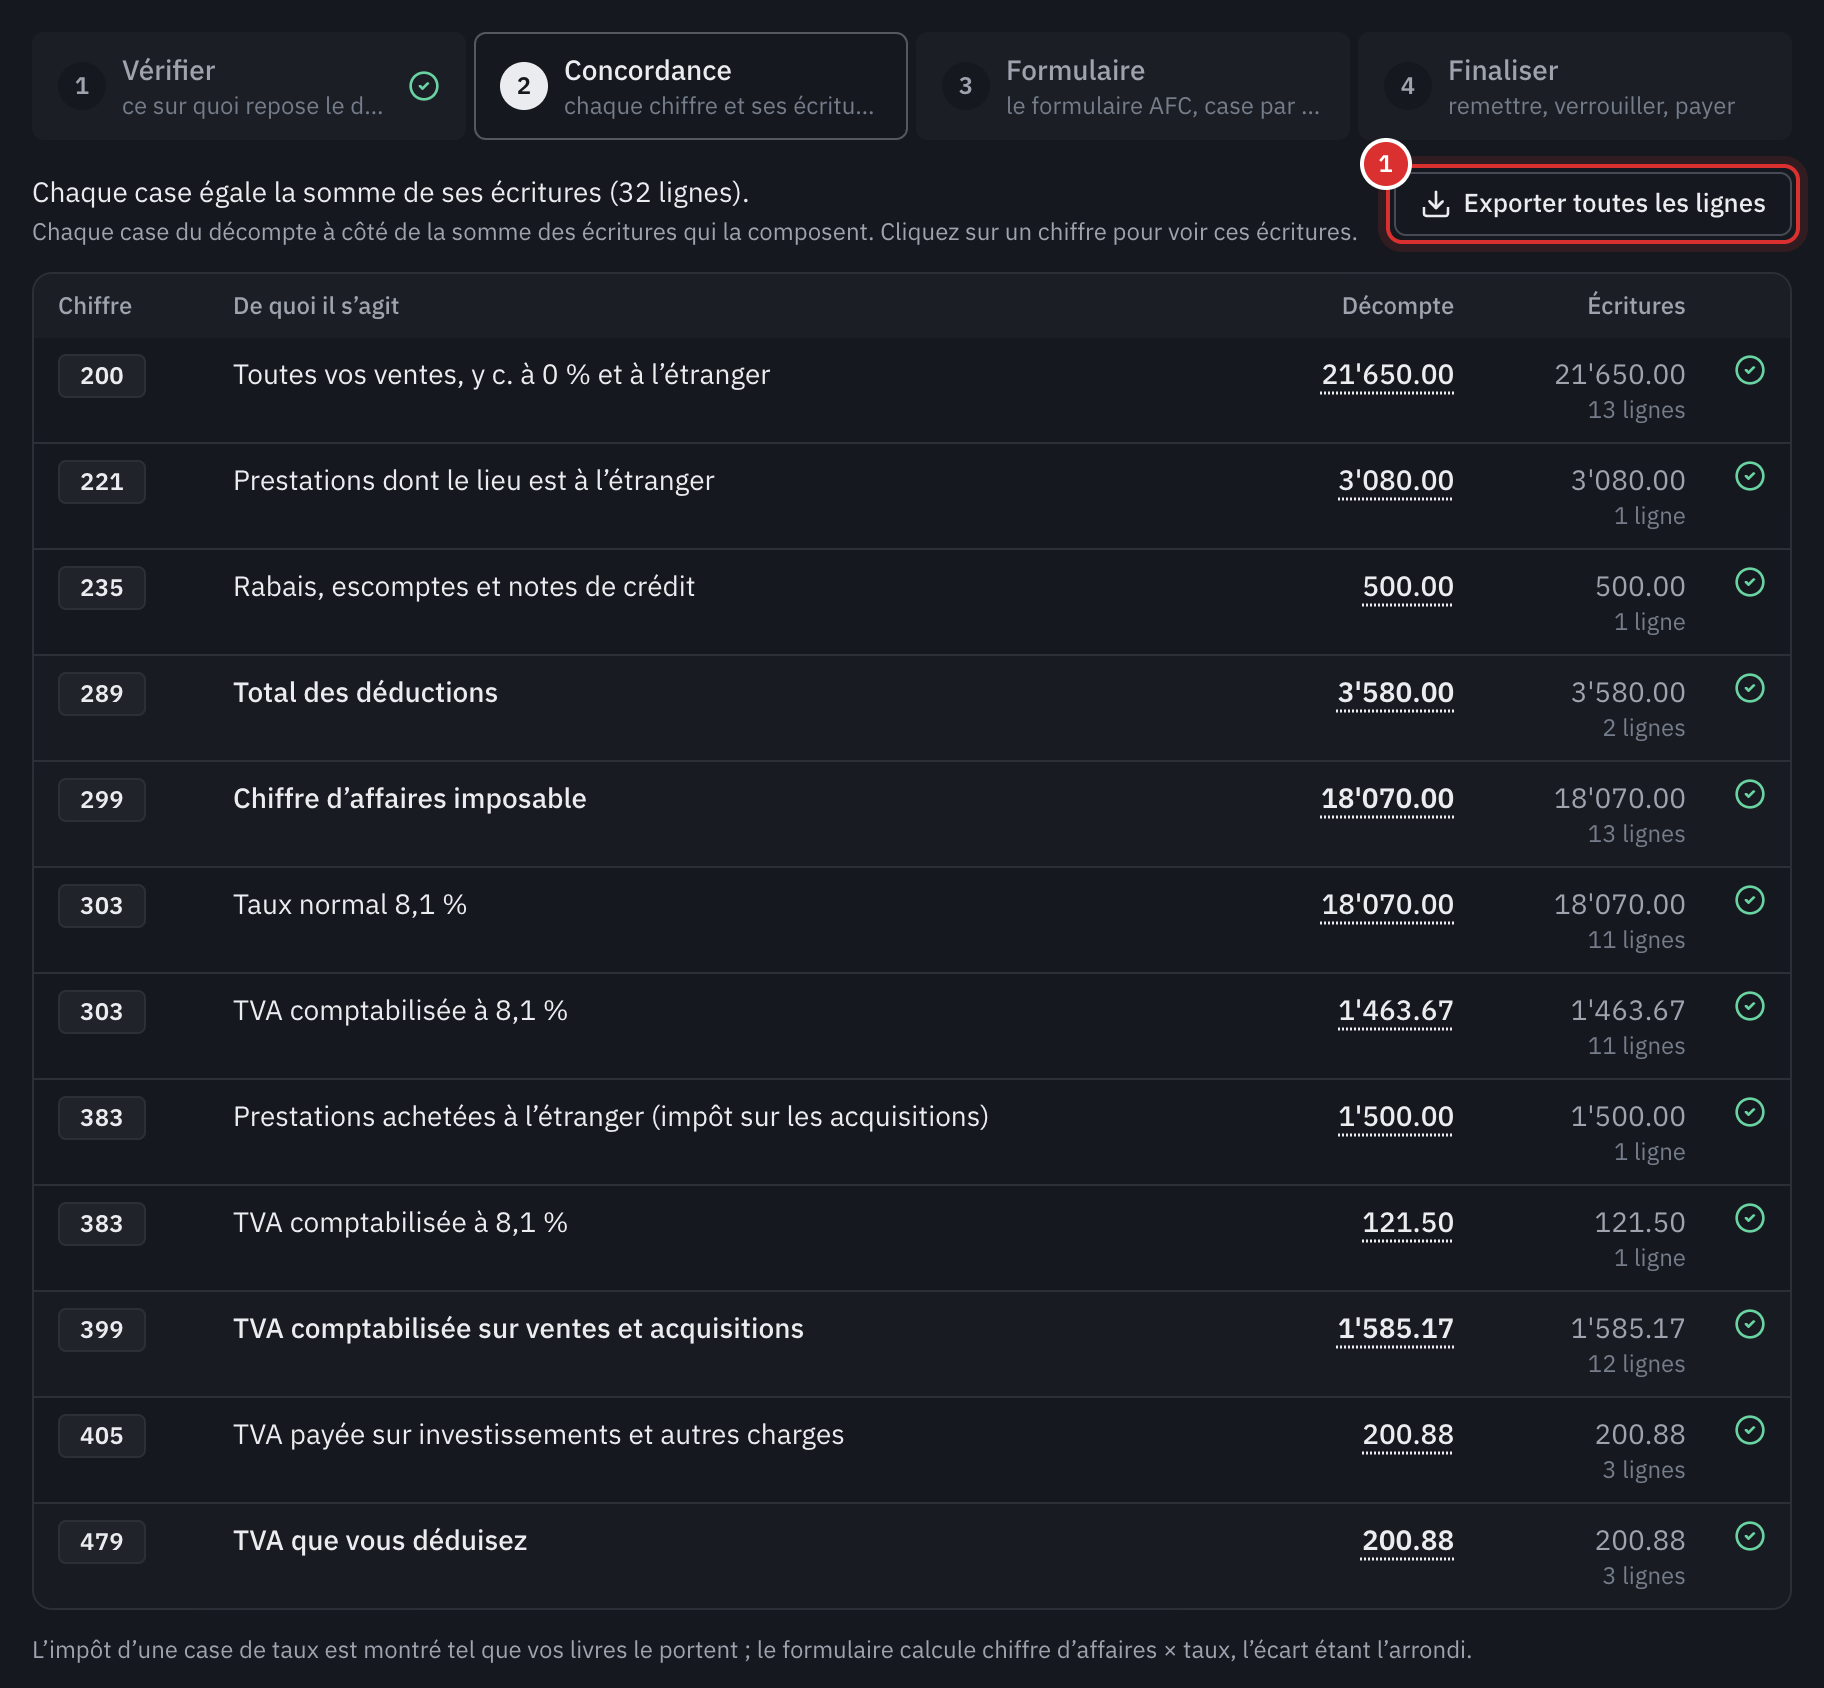The width and height of the screenshot is (1824, 1688).
Task: Click the 121.50 décompte figure
Action: [x=1408, y=1223]
